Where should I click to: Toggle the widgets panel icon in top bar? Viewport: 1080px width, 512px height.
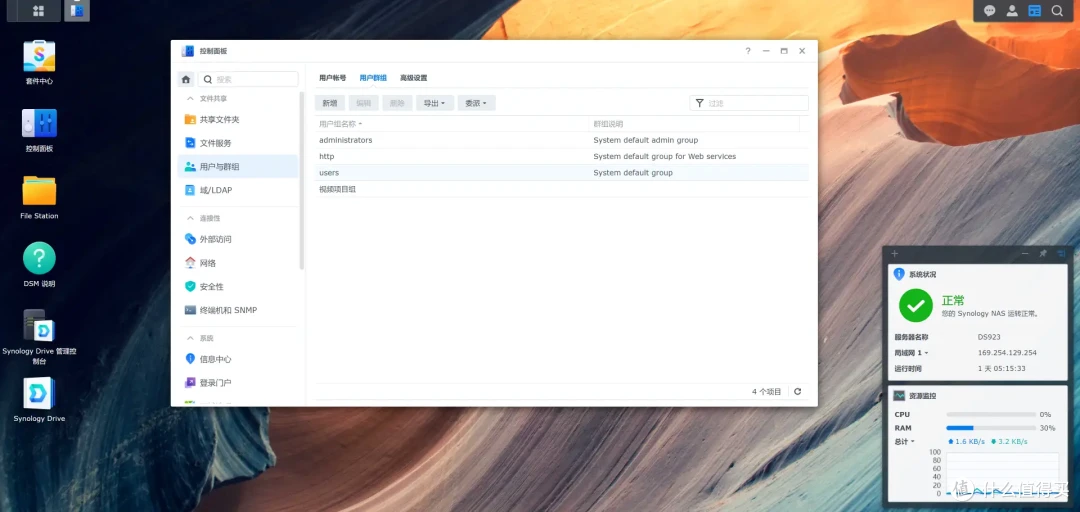1034,10
